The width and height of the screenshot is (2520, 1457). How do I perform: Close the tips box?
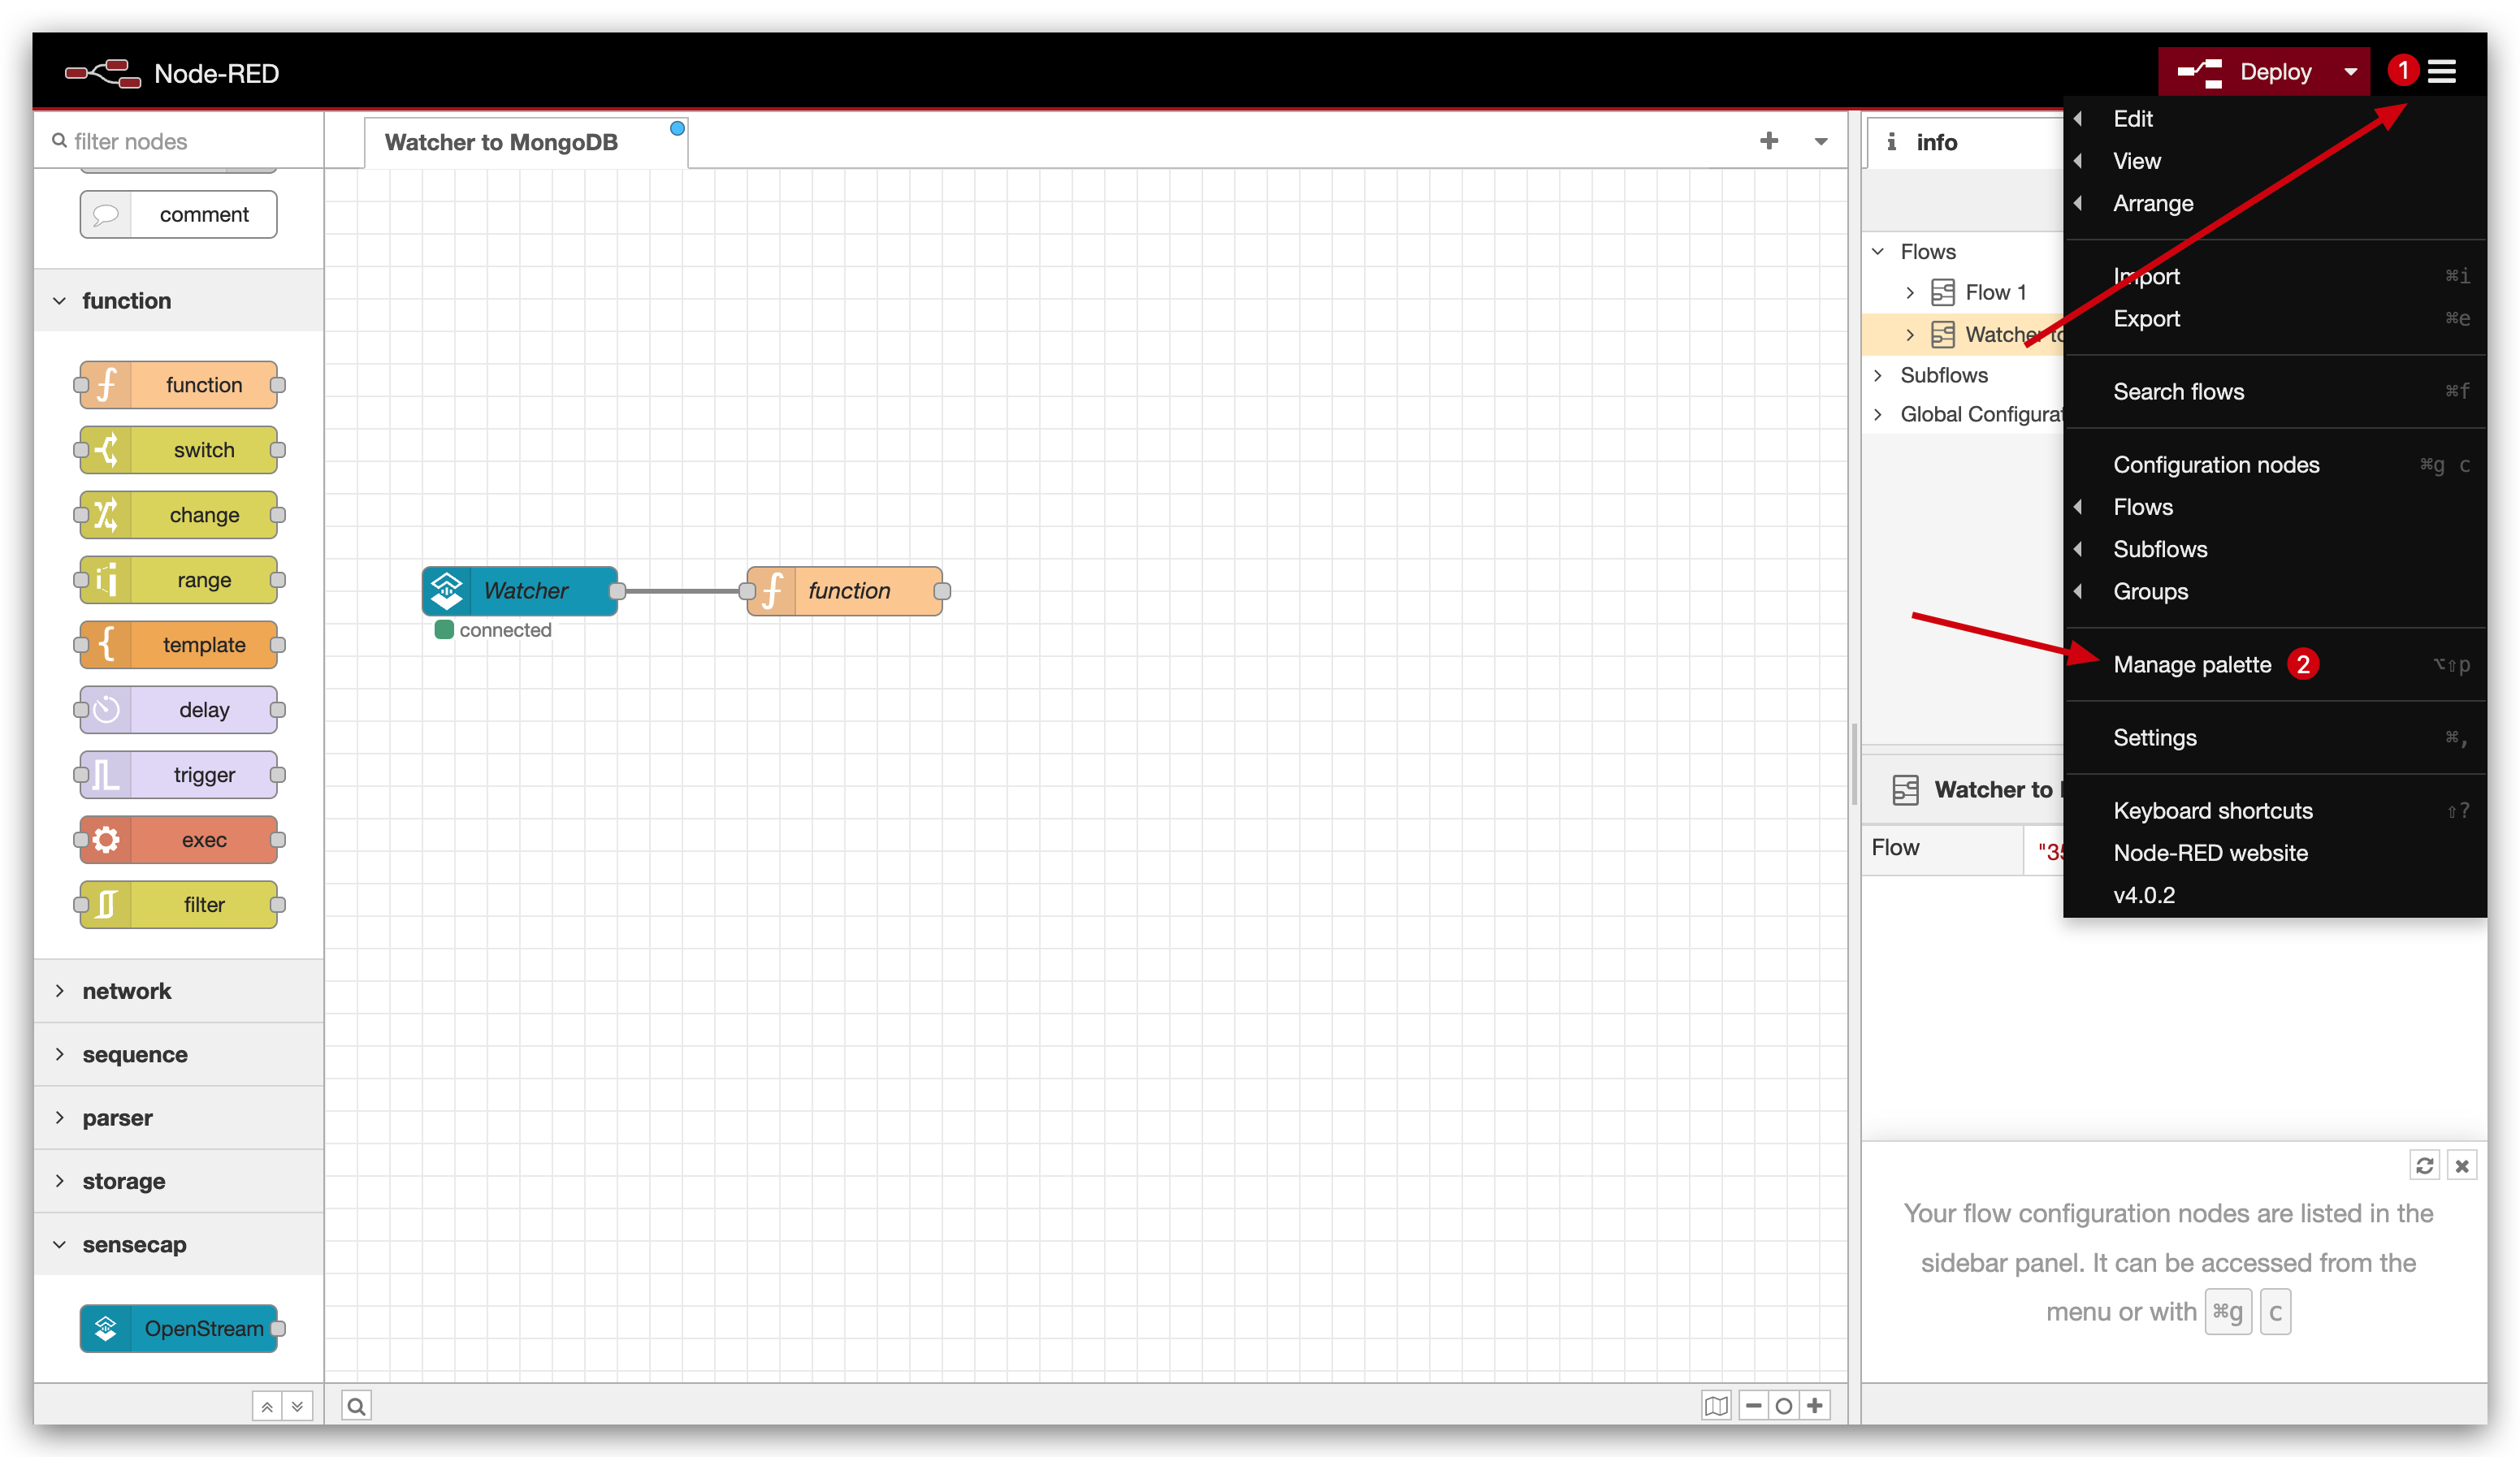pyautogui.click(x=2462, y=1165)
